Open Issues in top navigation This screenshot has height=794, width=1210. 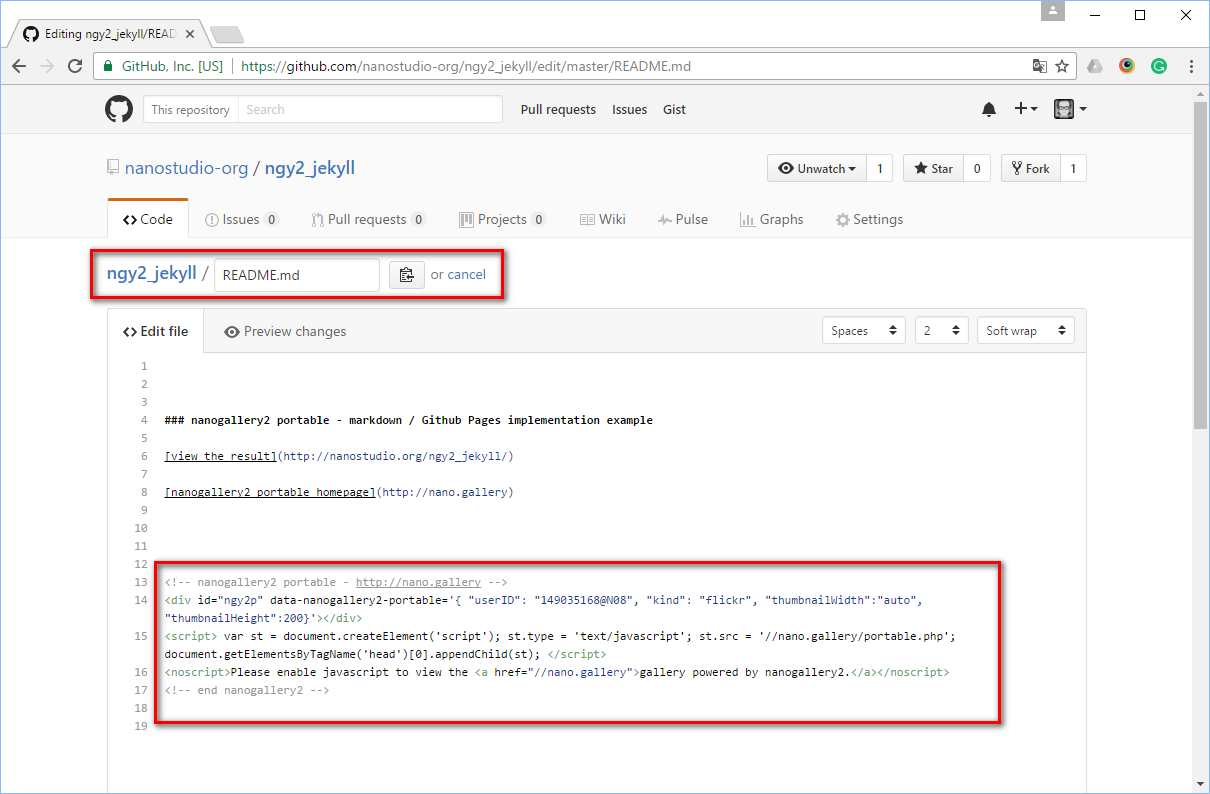[630, 109]
